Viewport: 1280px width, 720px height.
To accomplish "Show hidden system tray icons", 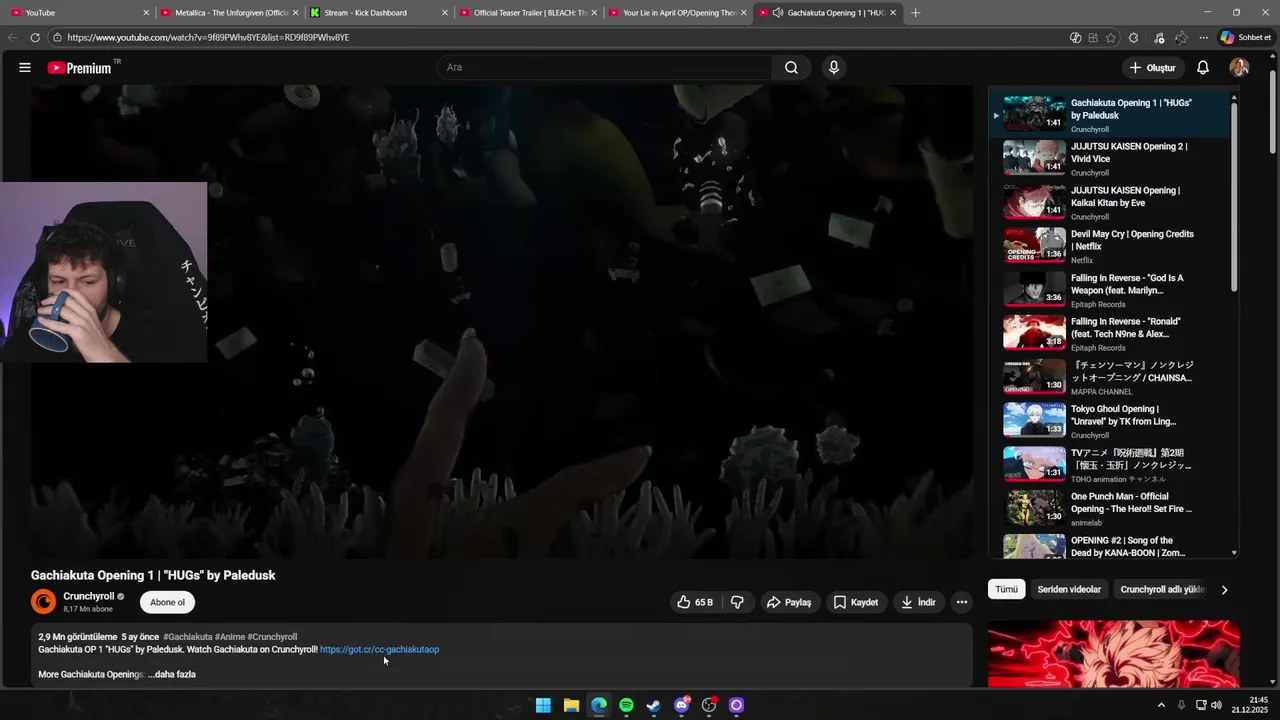I will tap(1161, 705).
